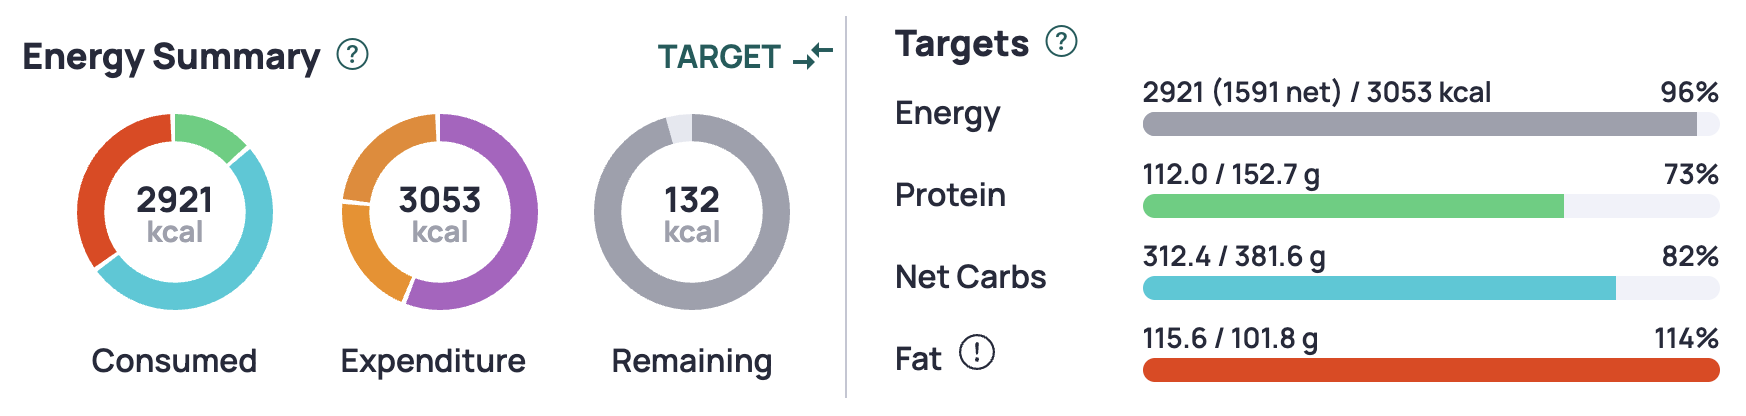This screenshot has width=1746, height=416.
Task: Click the Expenditure 3053 kcal donut chart
Action: (440, 212)
